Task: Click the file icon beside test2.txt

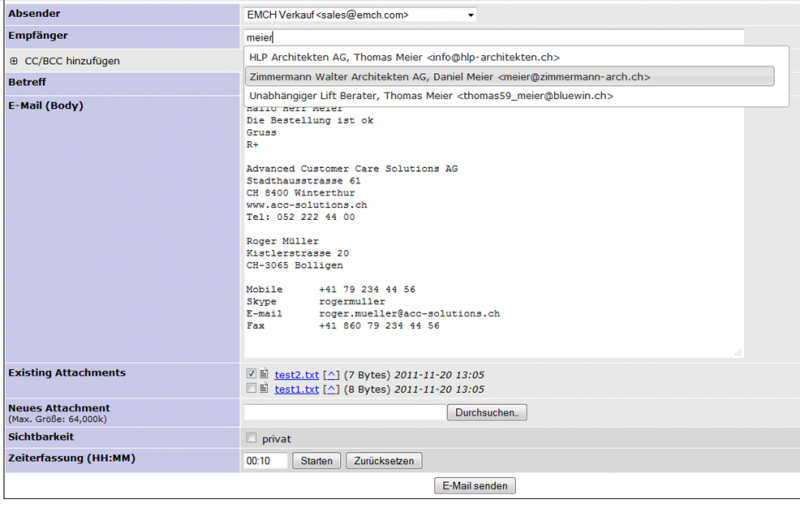Action: tap(264, 374)
